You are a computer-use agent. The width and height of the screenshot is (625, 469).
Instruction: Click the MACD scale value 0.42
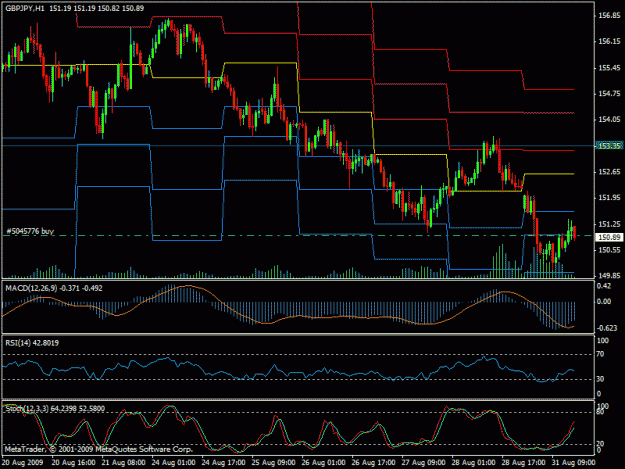coord(604,286)
